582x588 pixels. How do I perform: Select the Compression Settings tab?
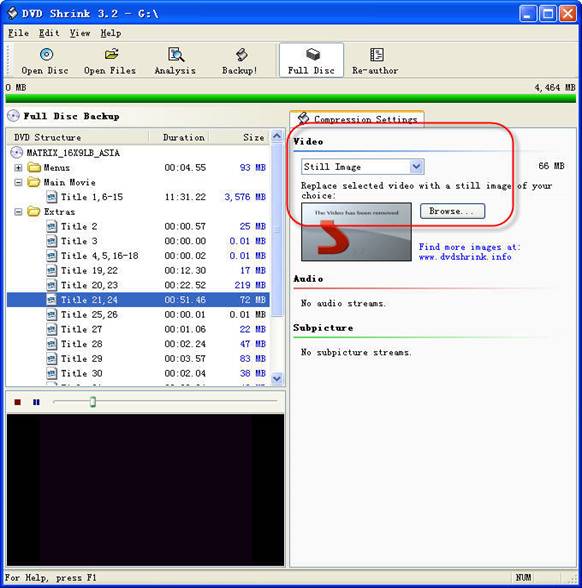[x=357, y=119]
